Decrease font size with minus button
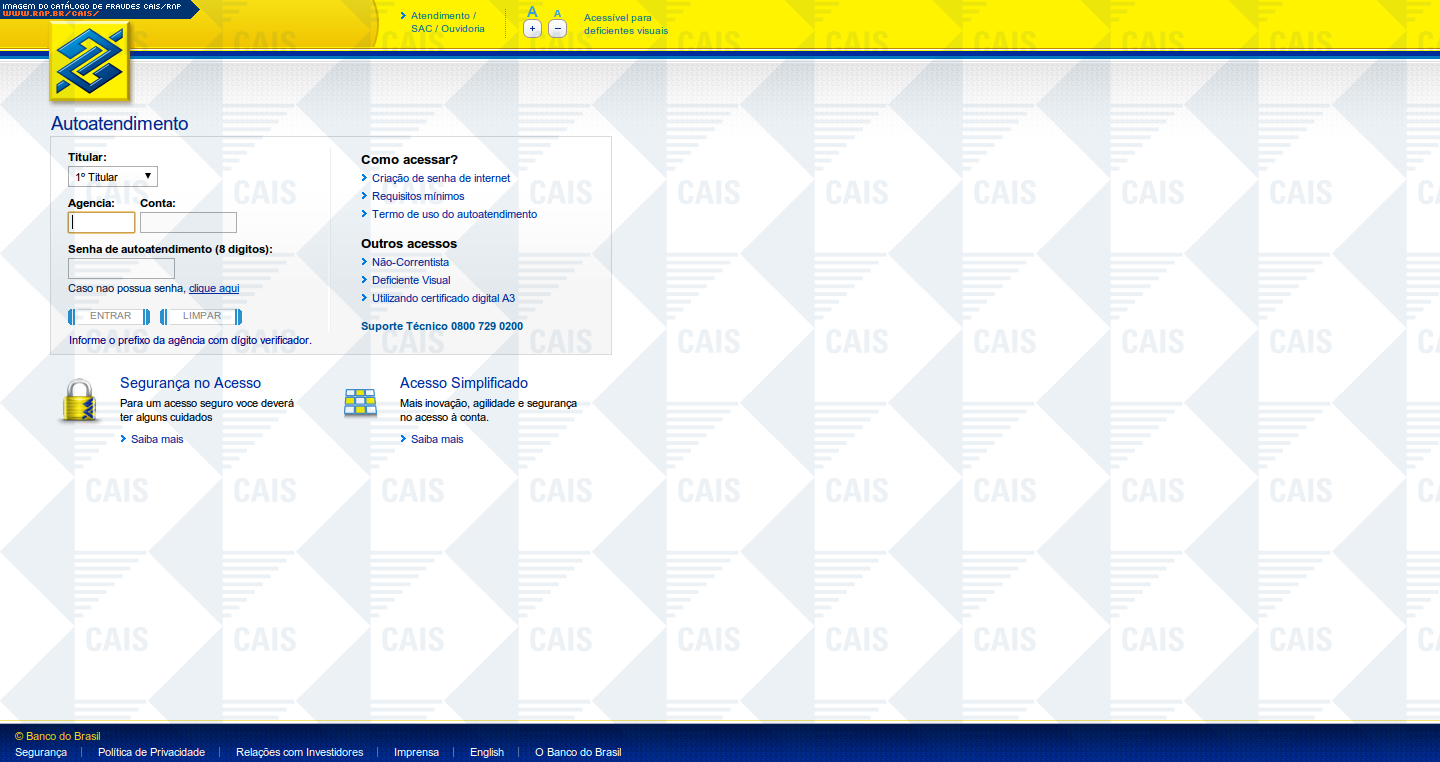 558,29
